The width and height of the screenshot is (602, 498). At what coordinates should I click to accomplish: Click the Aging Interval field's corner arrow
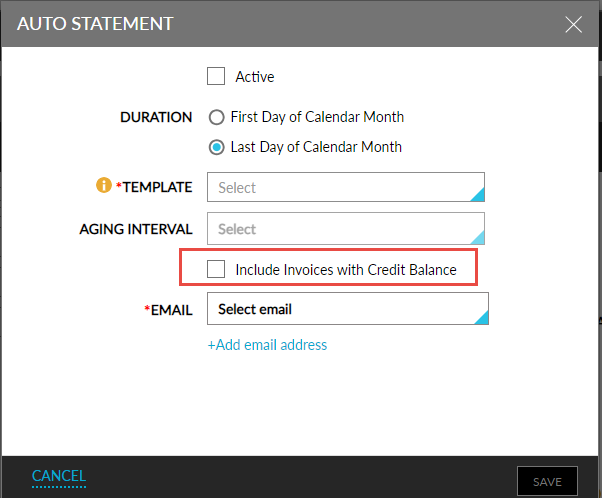click(x=478, y=237)
